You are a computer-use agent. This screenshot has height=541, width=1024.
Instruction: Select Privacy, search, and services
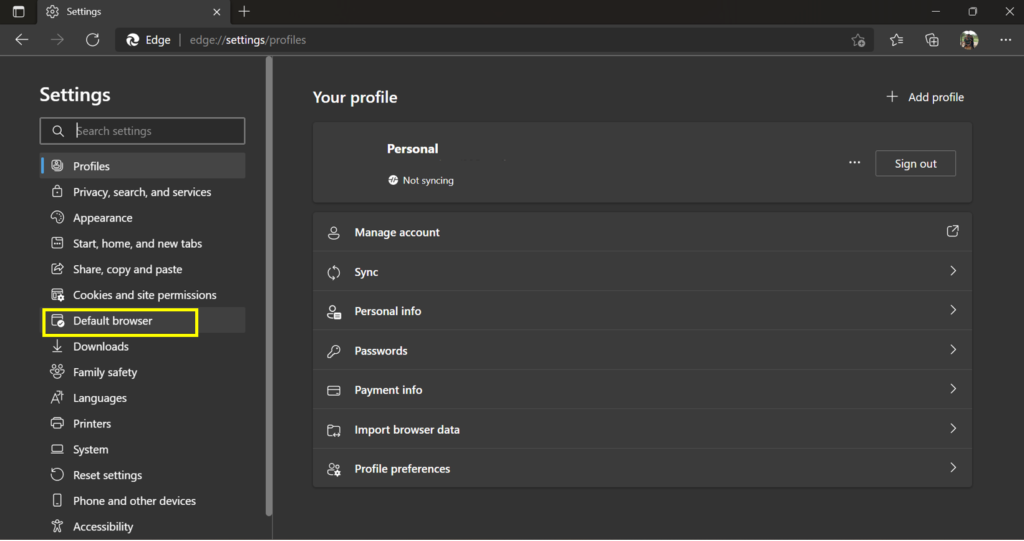142,192
